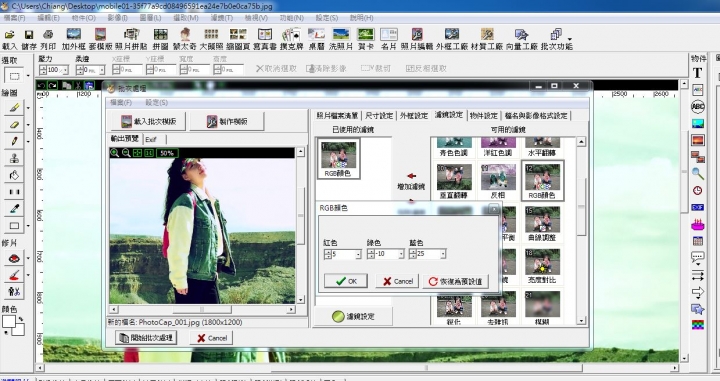Open the 拼圖 (puzzle) tool
The height and width of the screenshot is (381, 720).
(x=161, y=34)
